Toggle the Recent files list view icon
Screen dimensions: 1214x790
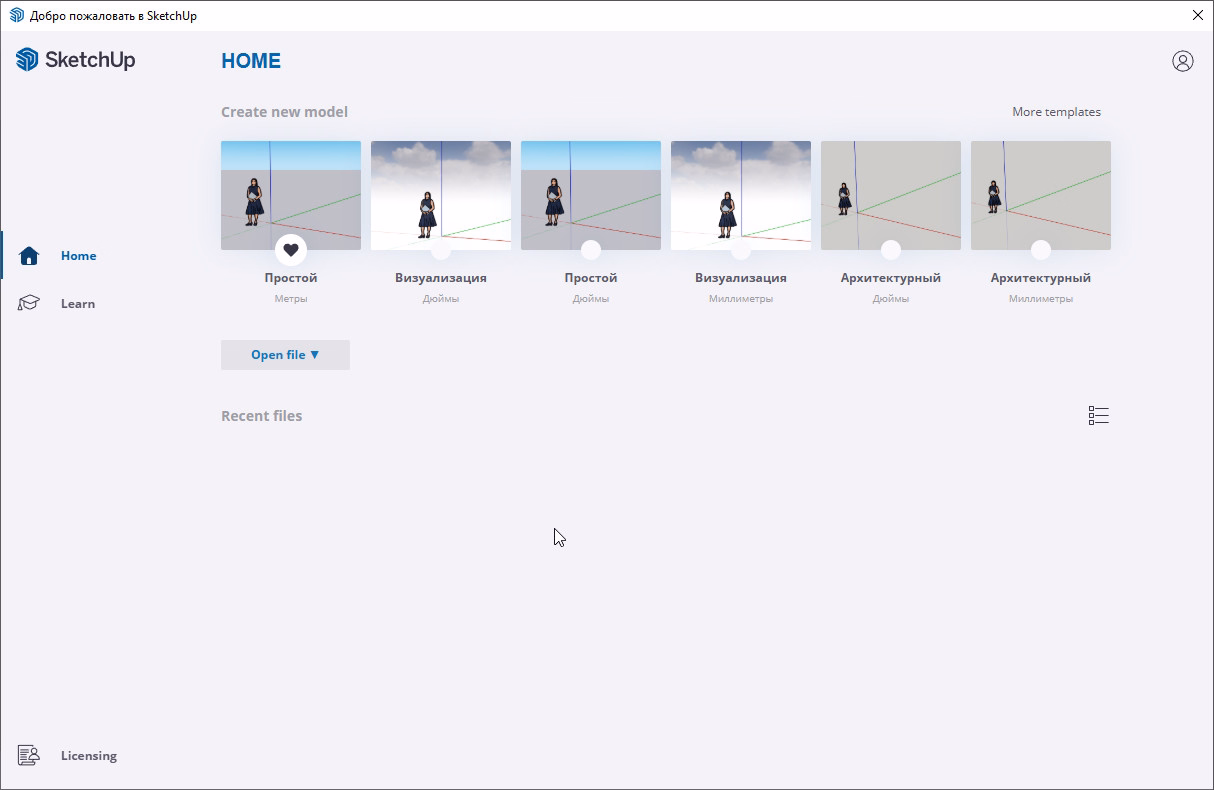point(1098,416)
